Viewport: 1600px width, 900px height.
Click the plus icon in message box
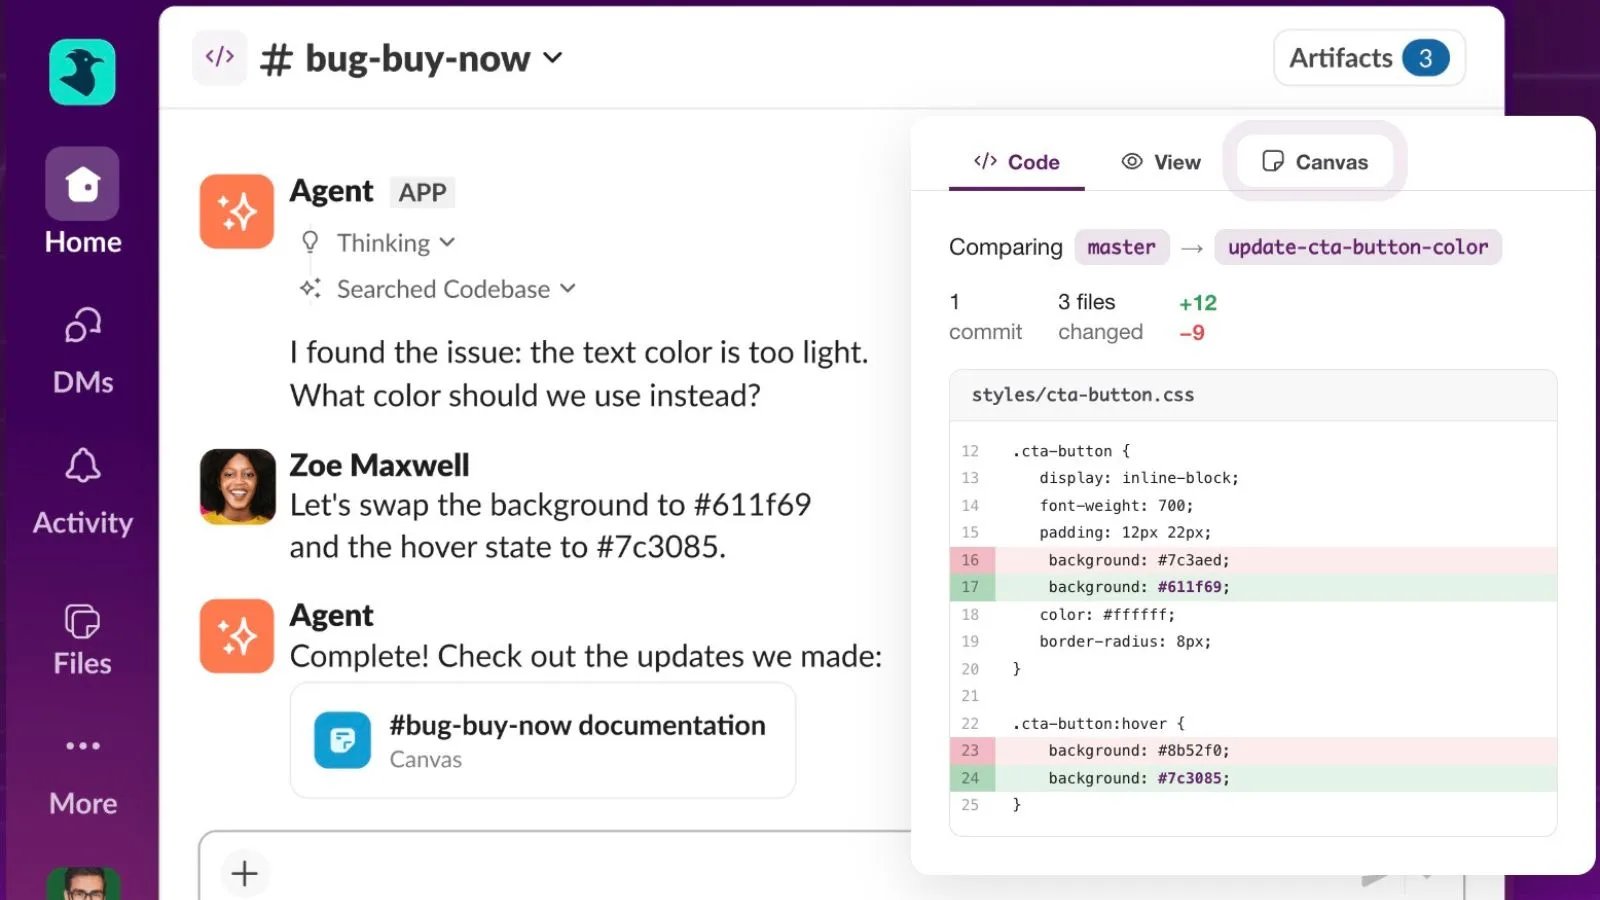point(244,873)
